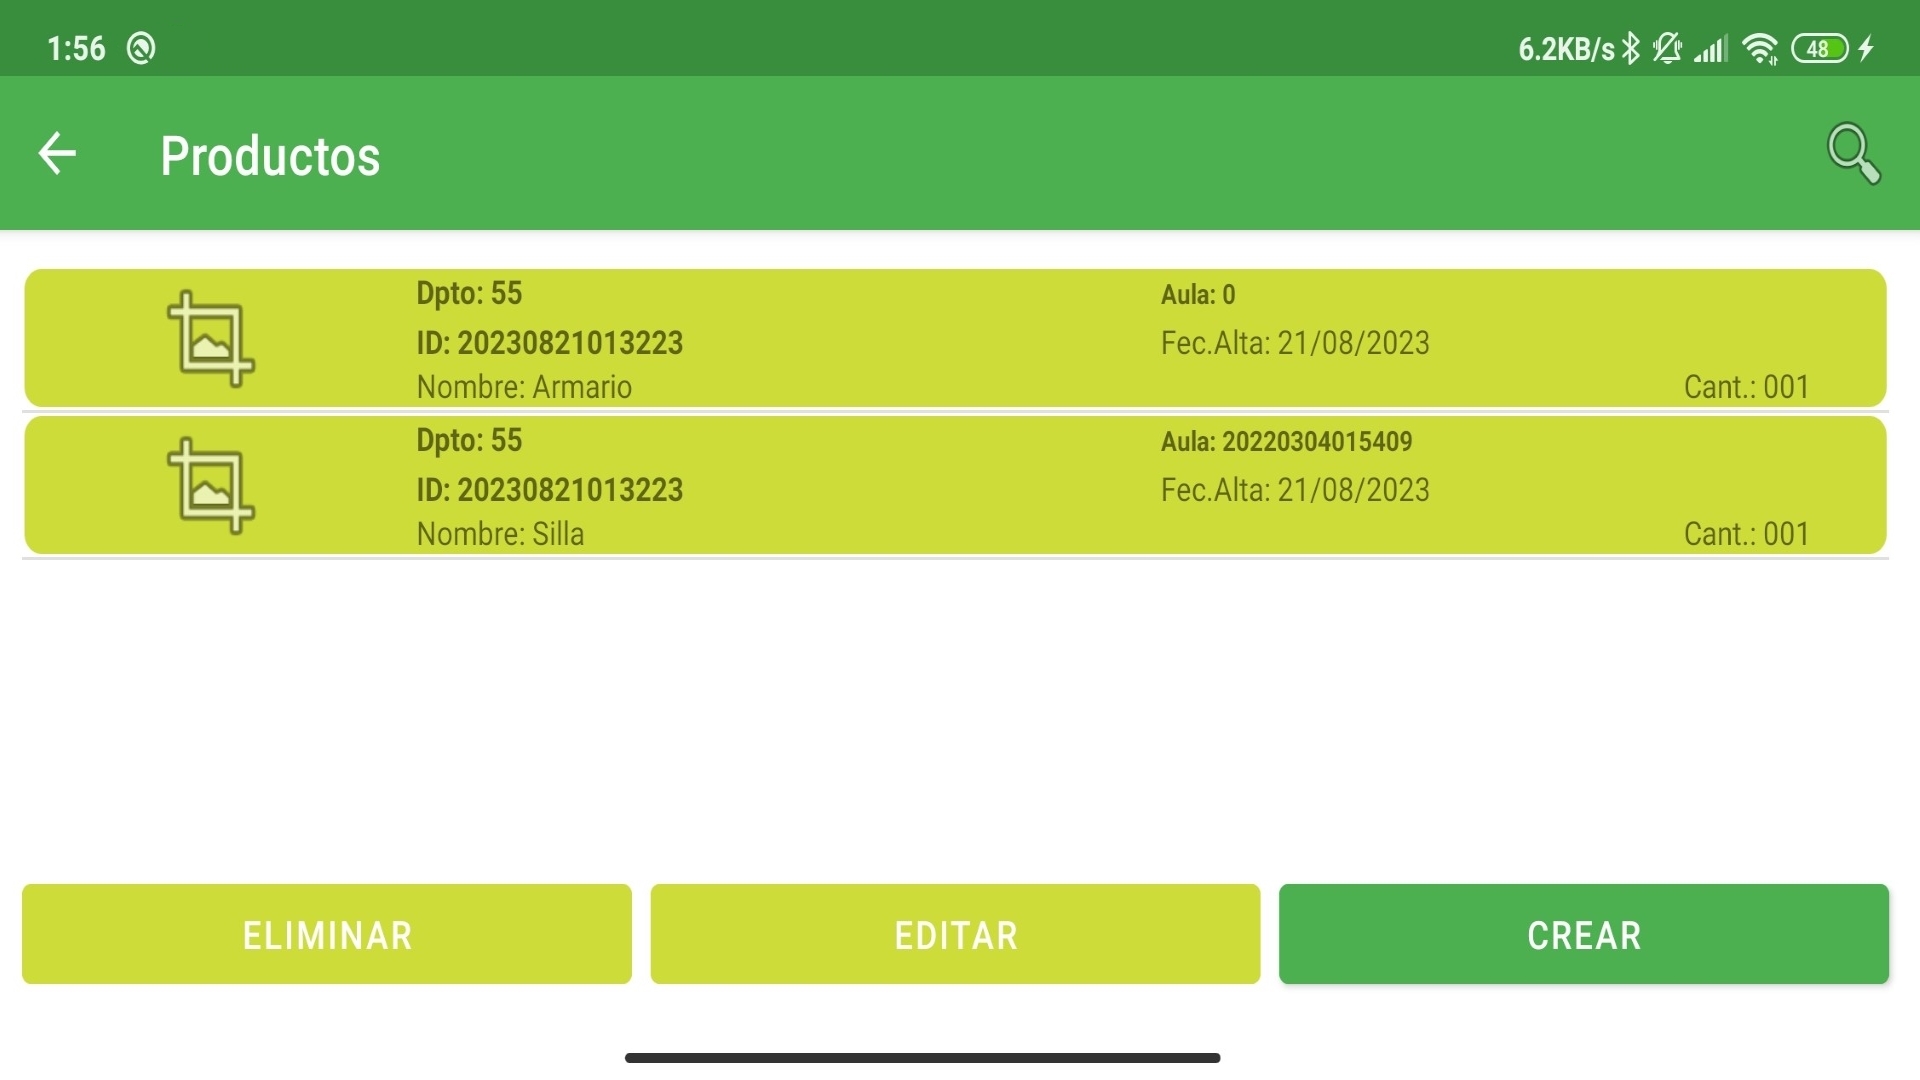Select the Silla product row
The width and height of the screenshot is (1920, 1080).
(x=955, y=485)
